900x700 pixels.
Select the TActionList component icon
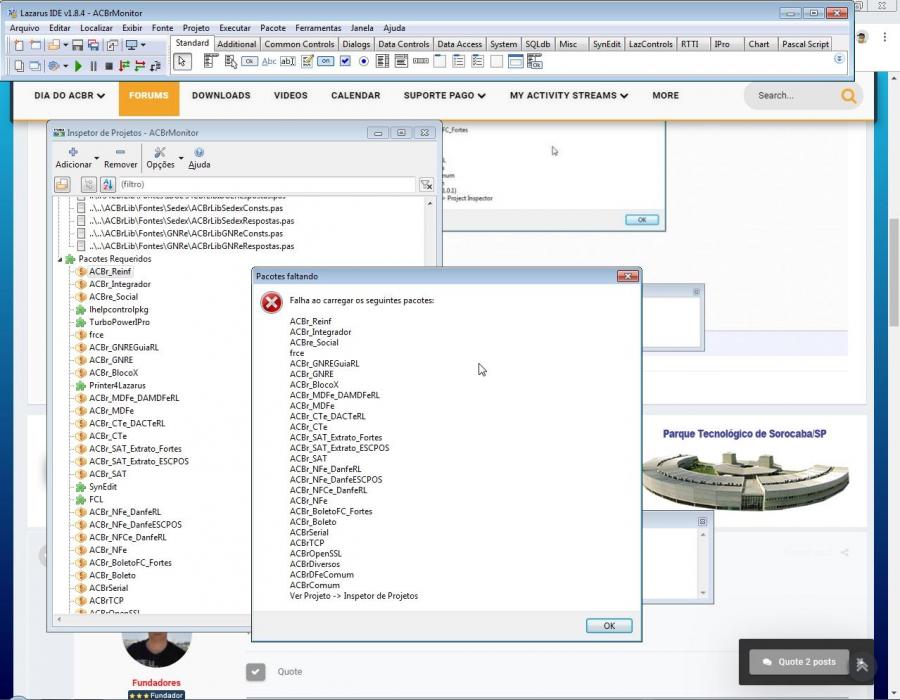[x=535, y=61]
